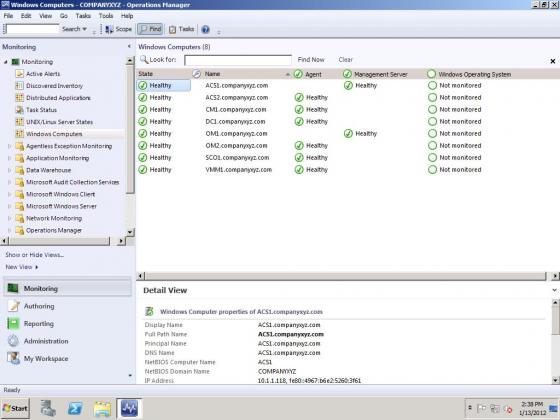Select Discovered Inventory view icon
Viewport: 560px width, 420px height.
pyautogui.click(x=19, y=86)
